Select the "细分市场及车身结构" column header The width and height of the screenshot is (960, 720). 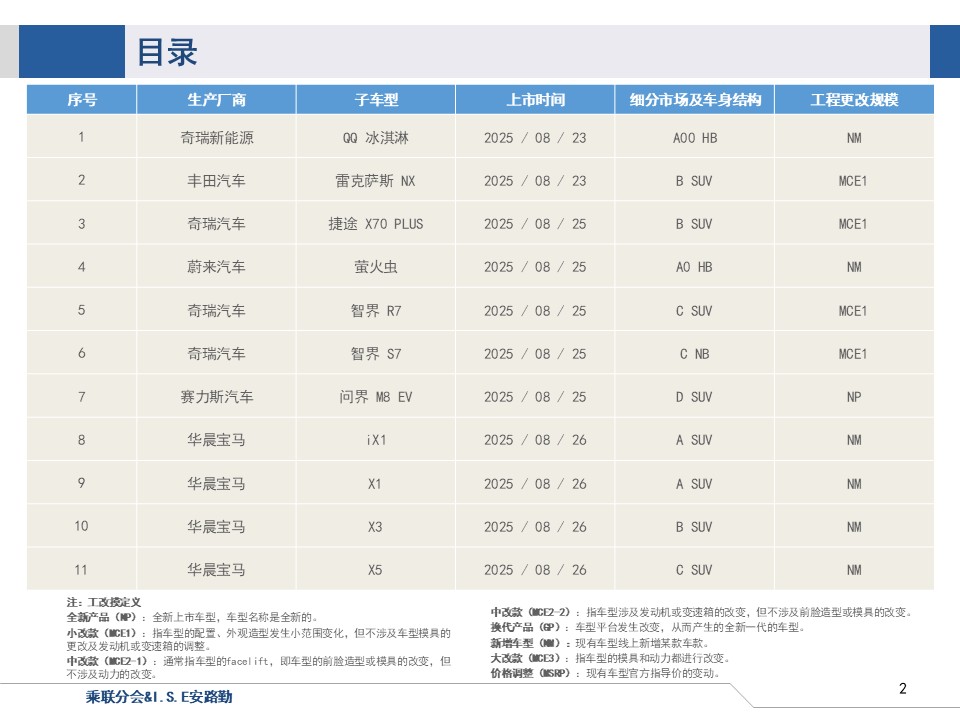click(x=695, y=100)
